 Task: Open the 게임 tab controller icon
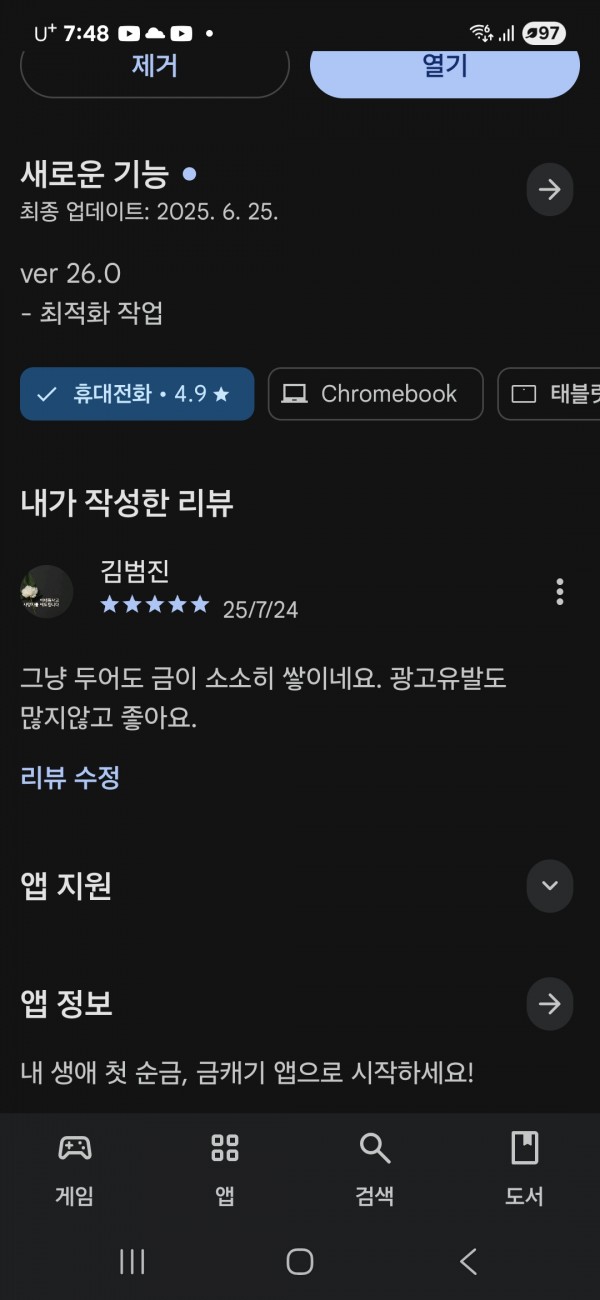coord(75,1148)
